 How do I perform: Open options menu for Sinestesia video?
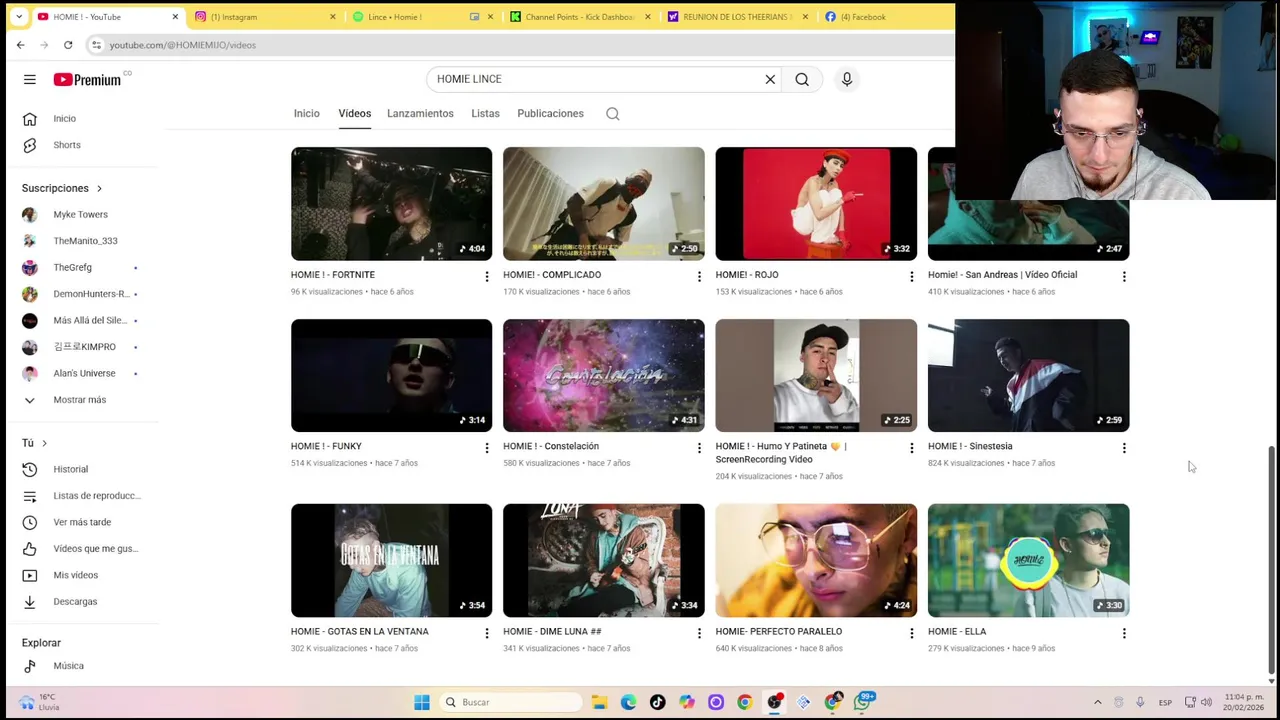[x=1124, y=448]
